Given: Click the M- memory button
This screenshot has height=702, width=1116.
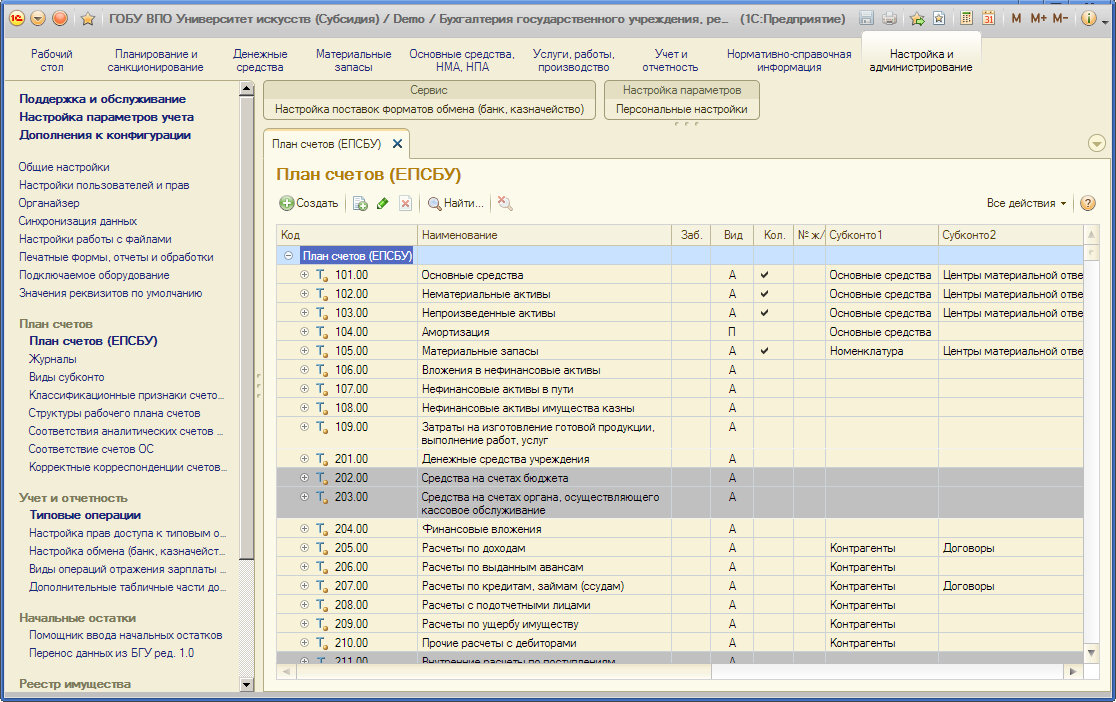Looking at the screenshot, I should point(1060,19).
